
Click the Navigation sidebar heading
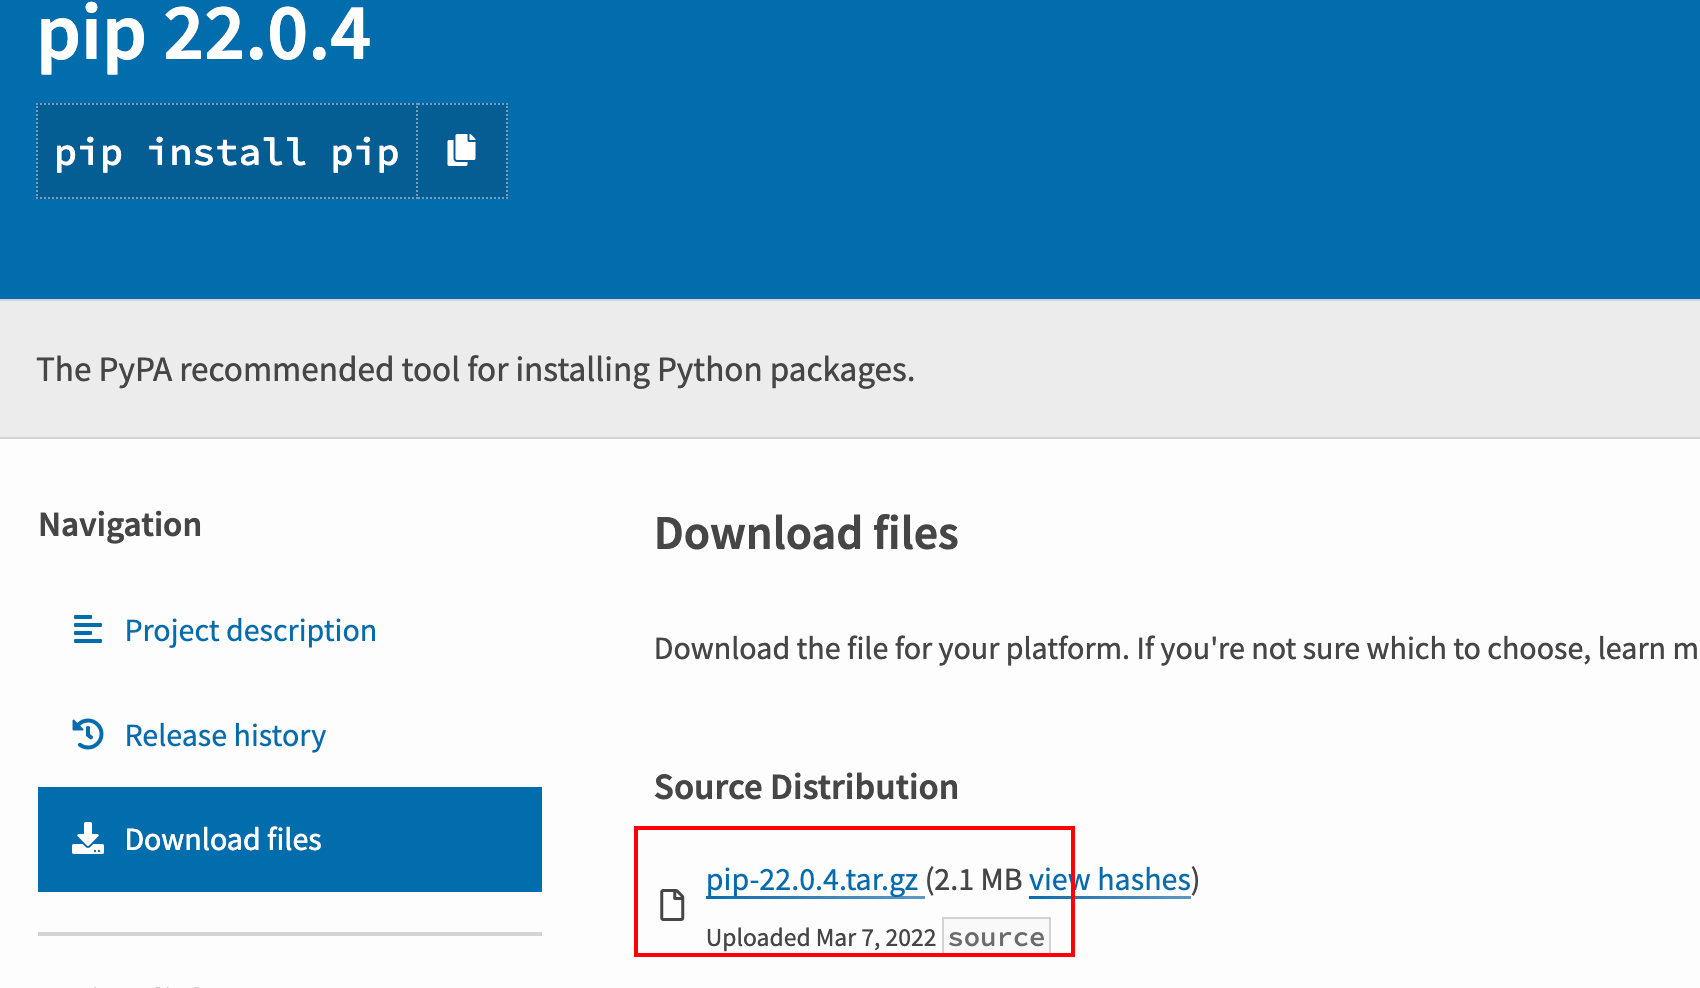120,525
